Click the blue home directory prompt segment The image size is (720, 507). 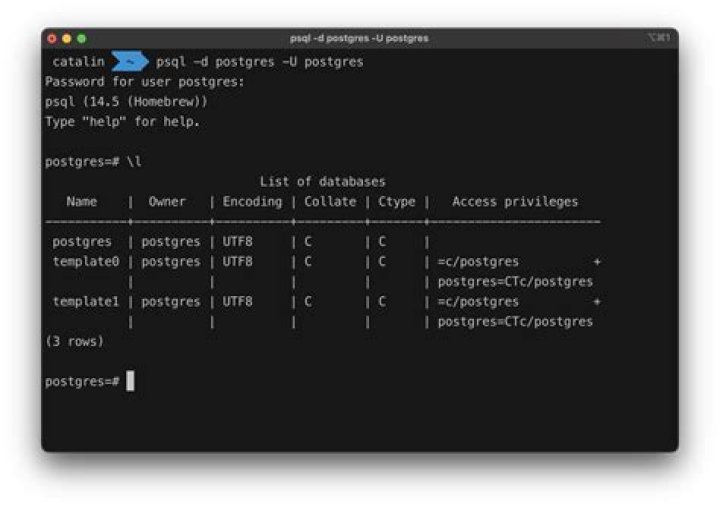pos(130,62)
